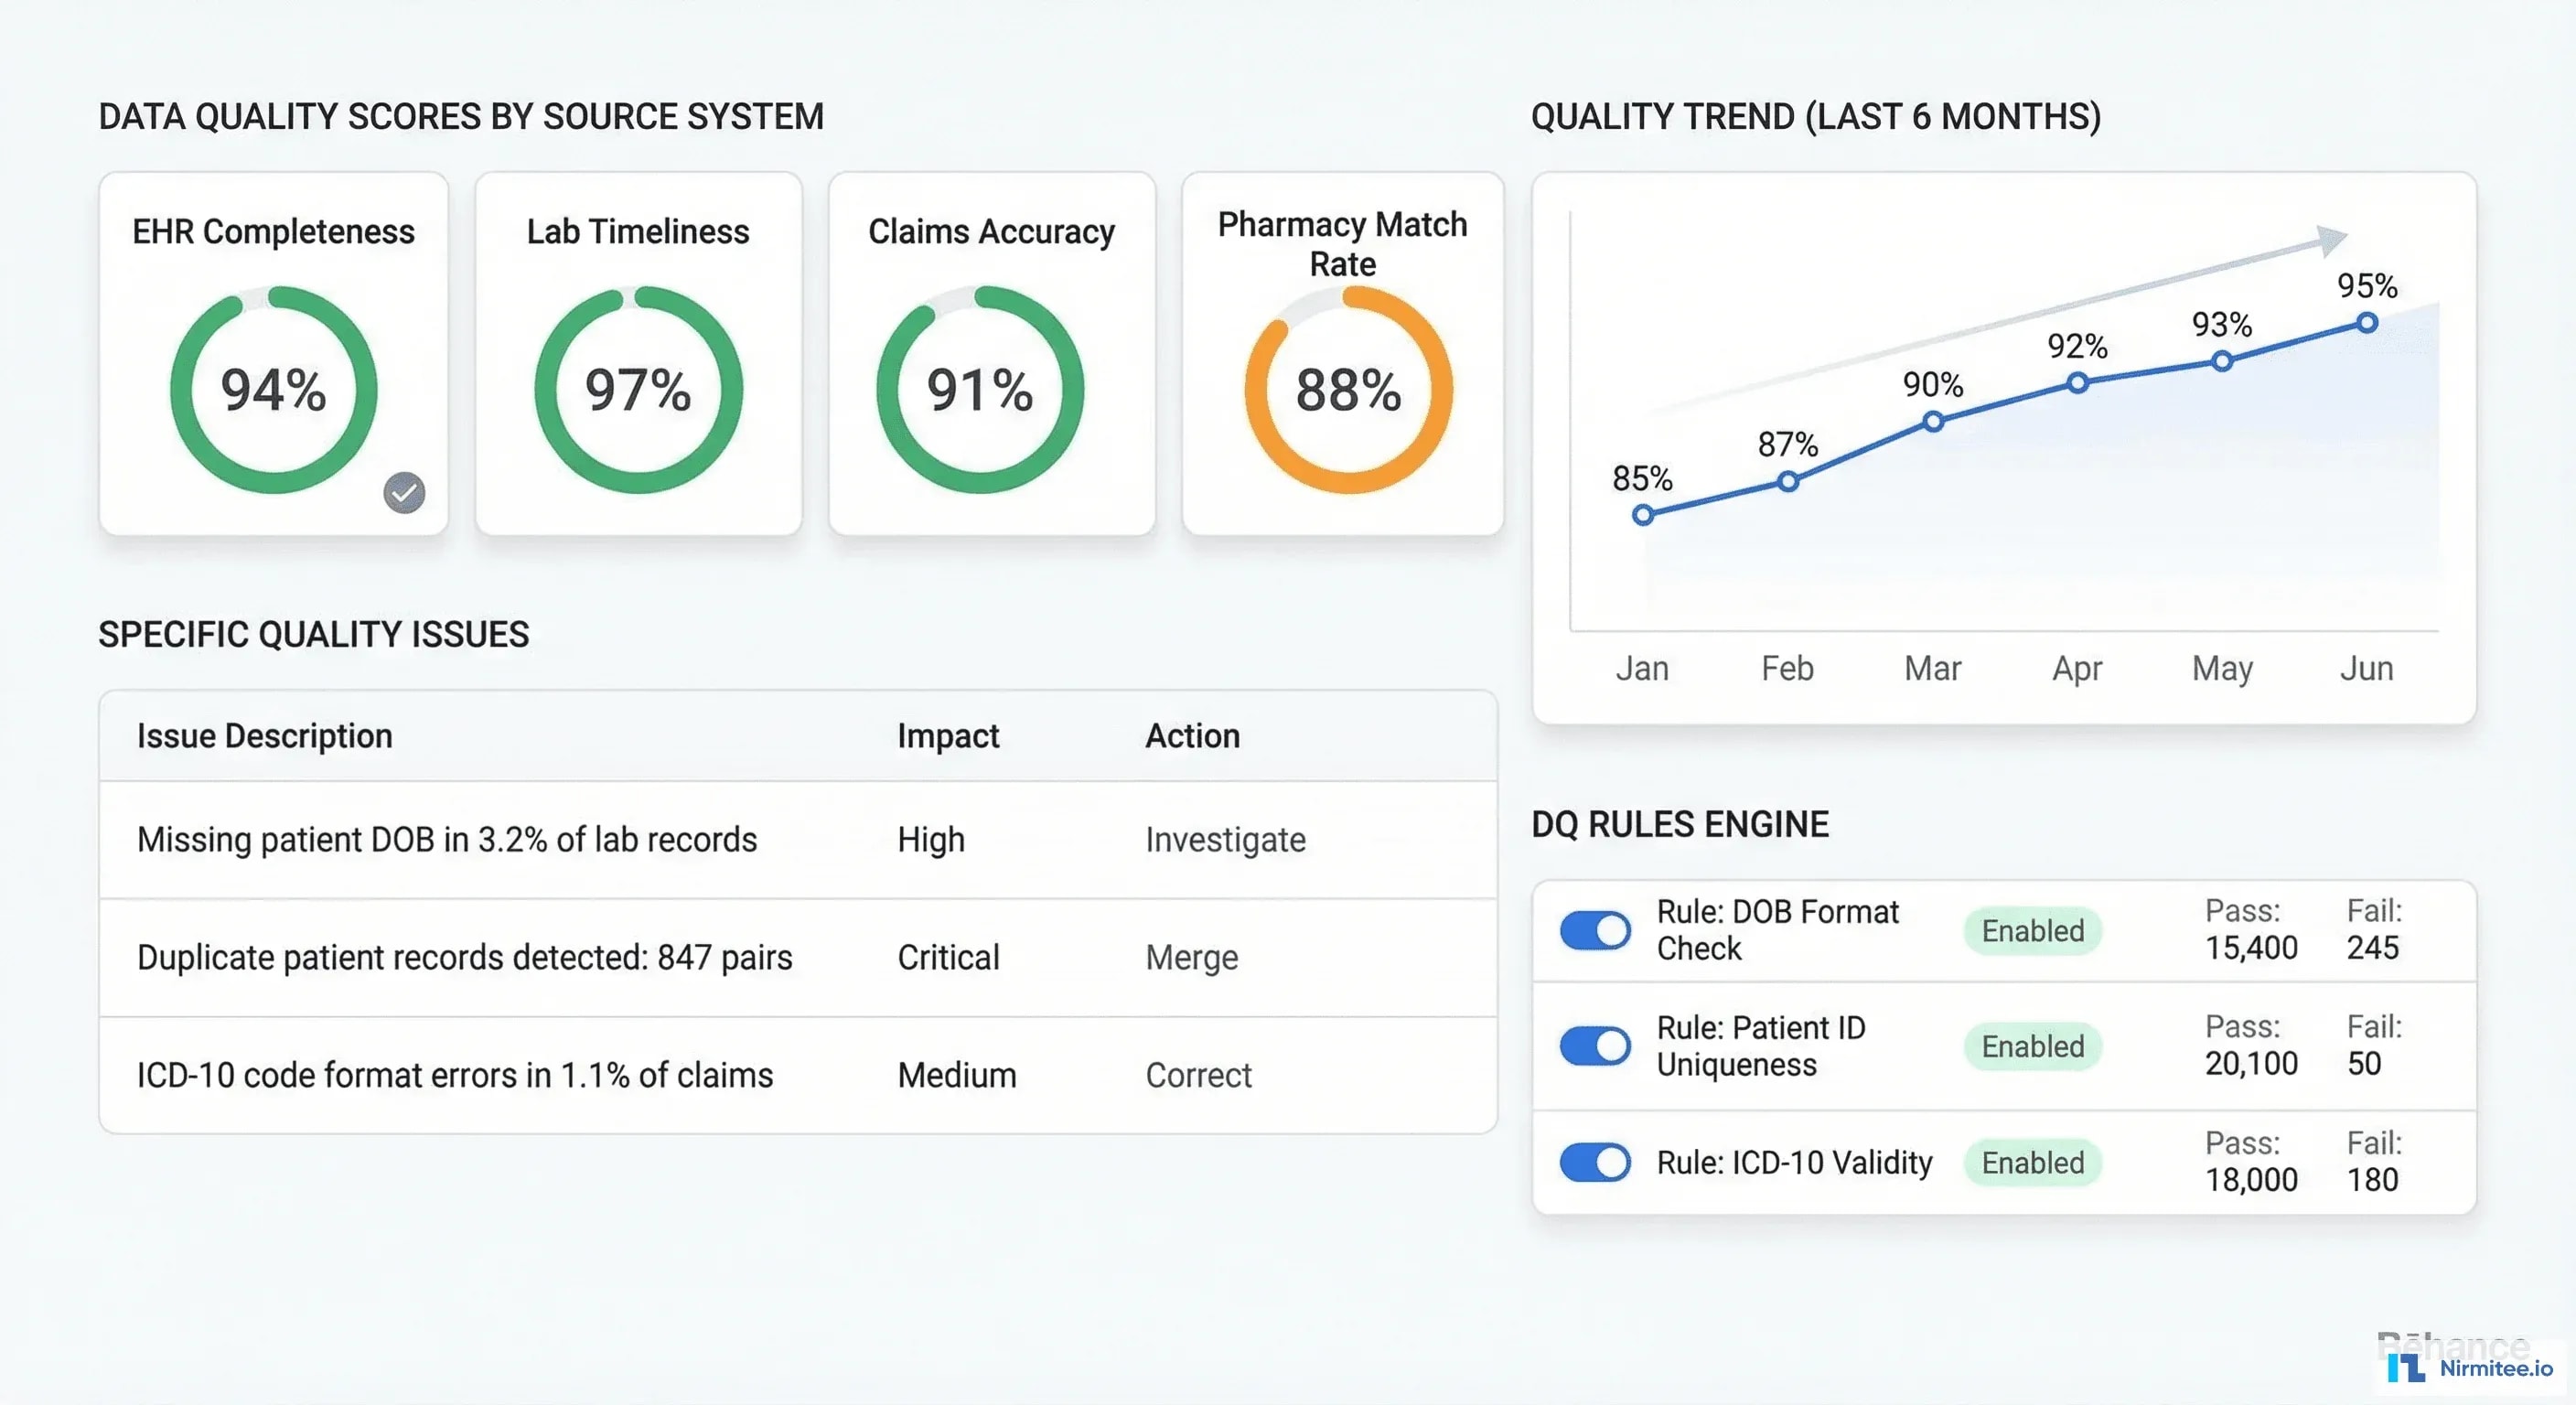Click the Enabled badge for Patient ID Uniqueness
2576x1405 pixels.
[x=2032, y=1046]
